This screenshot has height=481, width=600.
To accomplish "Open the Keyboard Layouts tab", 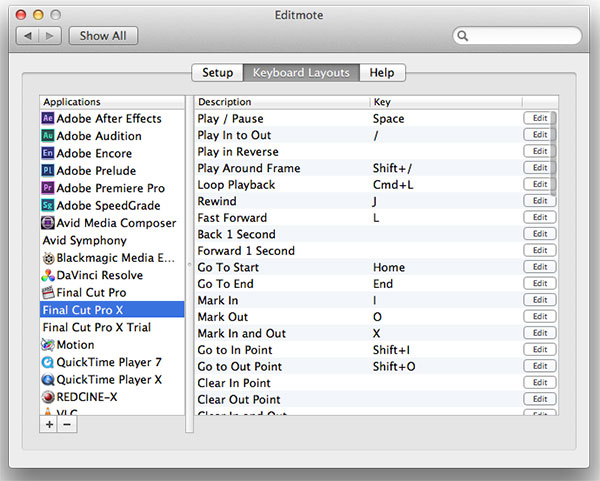I will [x=301, y=72].
